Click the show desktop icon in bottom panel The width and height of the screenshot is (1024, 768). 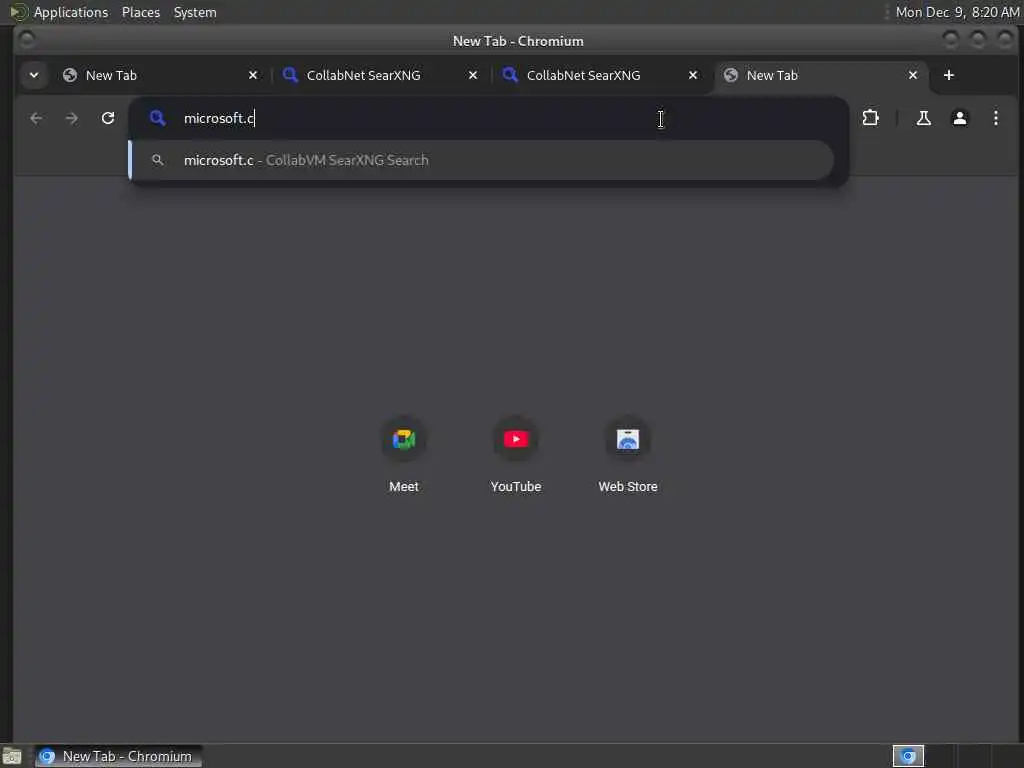tap(12, 757)
